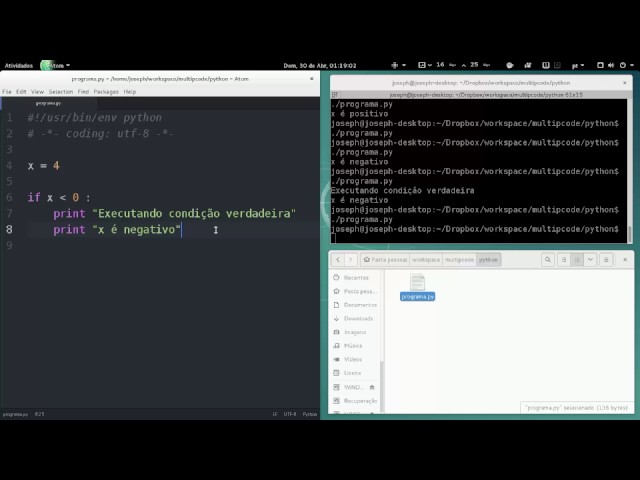Open Música in the sidebar
Screen dimensions: 640x480
click(x=354, y=346)
